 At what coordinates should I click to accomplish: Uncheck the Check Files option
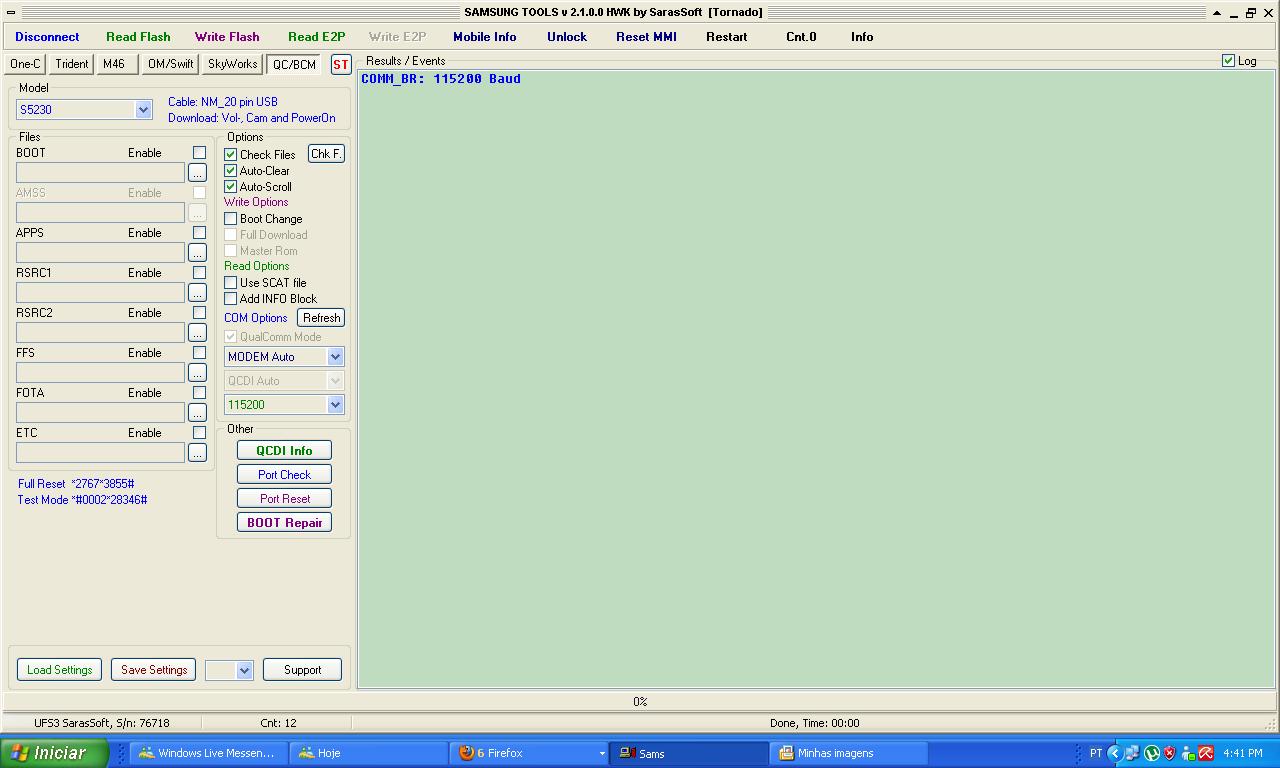click(231, 155)
